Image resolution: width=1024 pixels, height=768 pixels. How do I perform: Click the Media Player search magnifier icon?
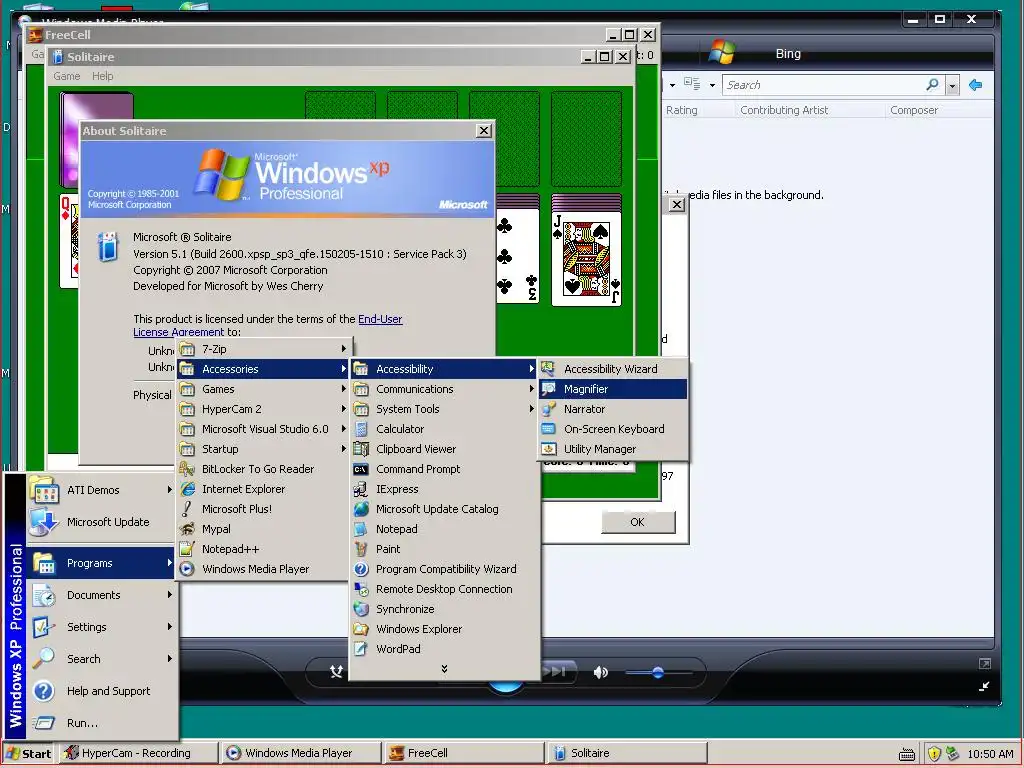click(x=933, y=85)
